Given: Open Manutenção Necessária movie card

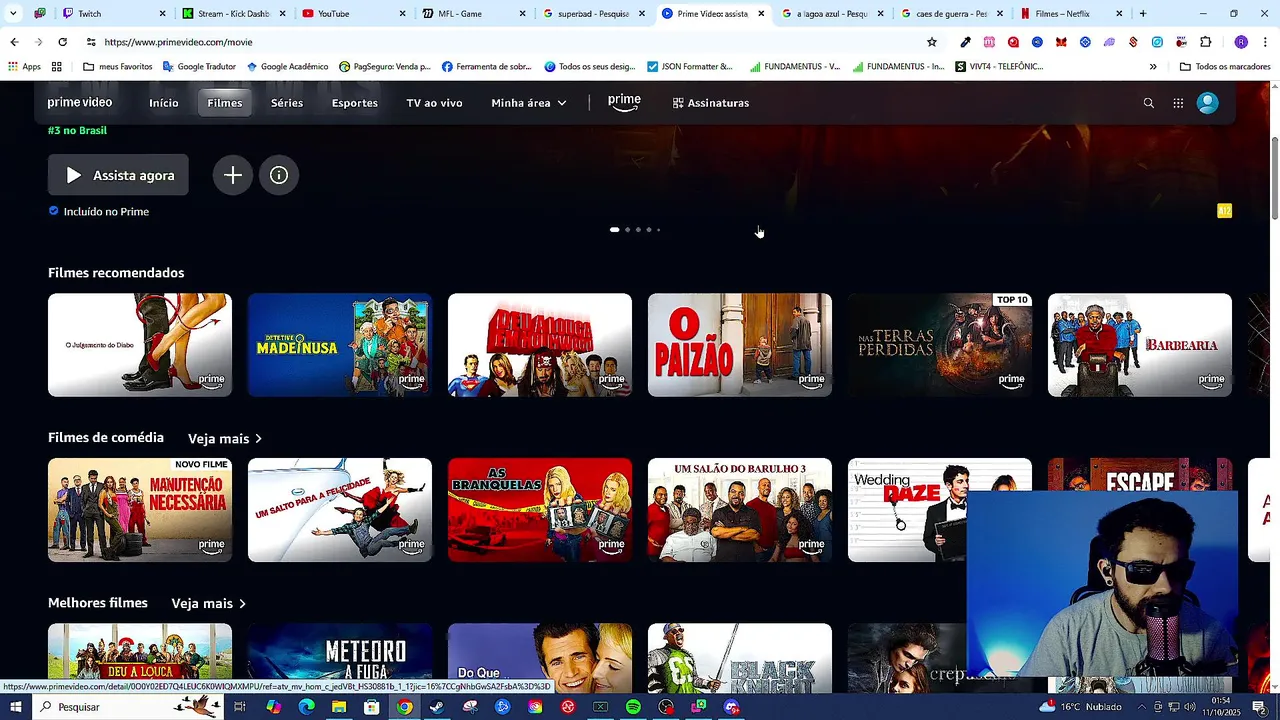Looking at the screenshot, I should (140, 510).
